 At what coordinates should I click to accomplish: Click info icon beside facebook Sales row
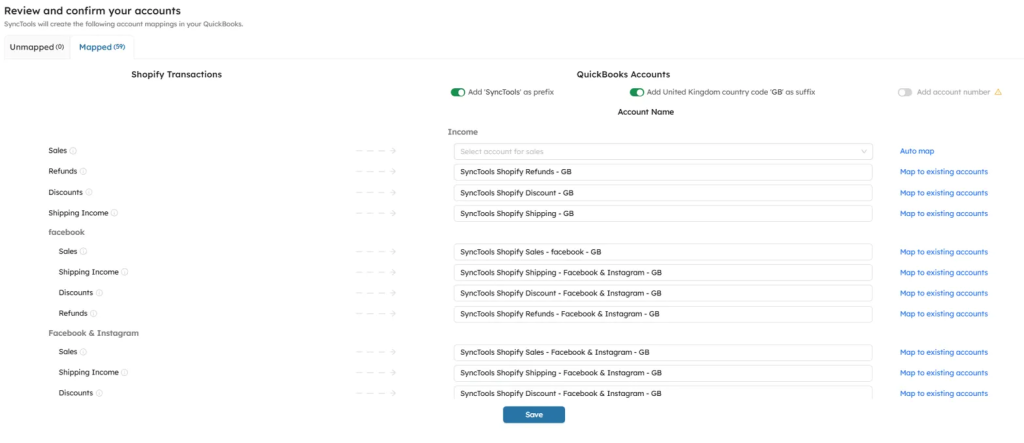click(x=83, y=252)
